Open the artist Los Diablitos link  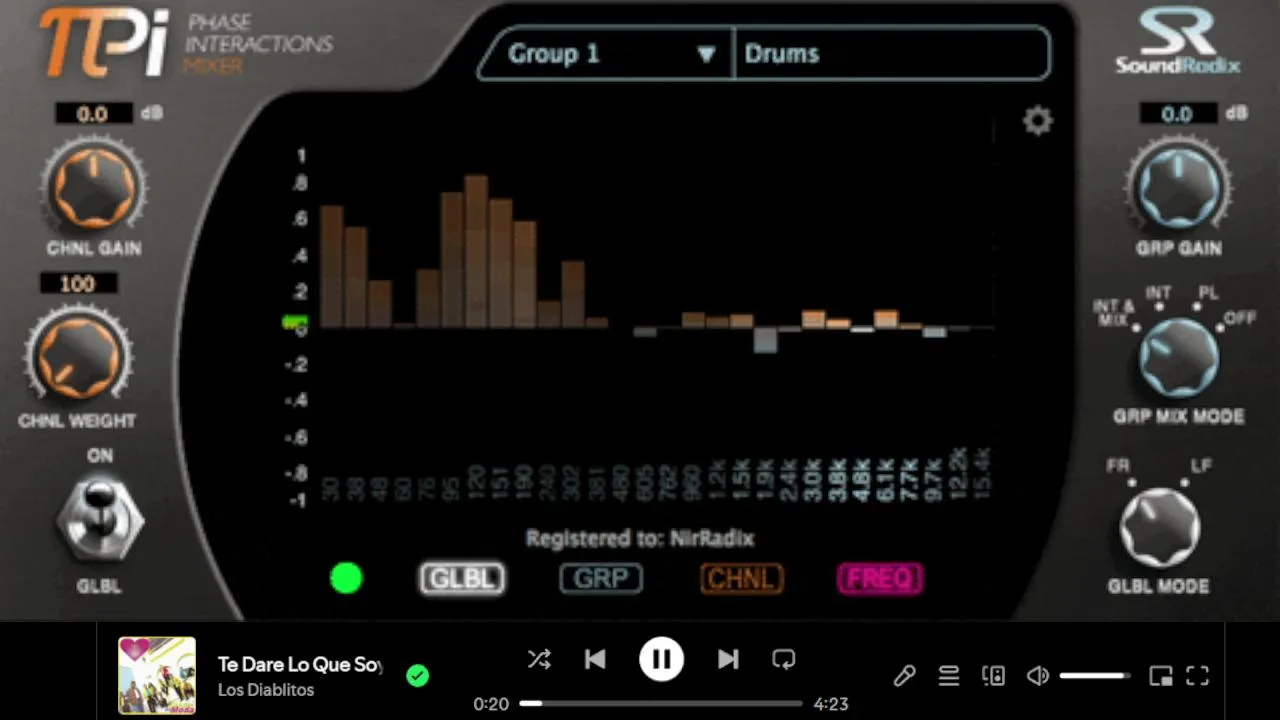(x=266, y=690)
